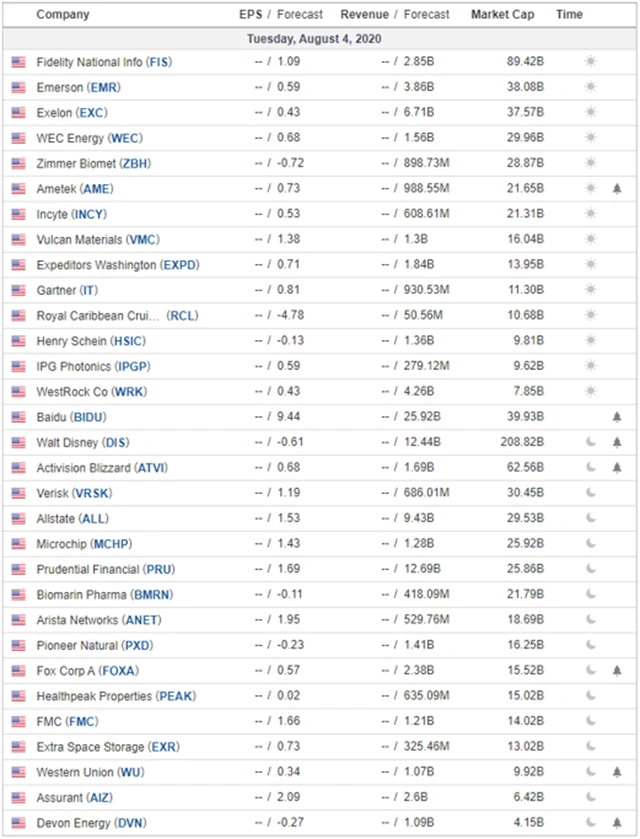The height and width of the screenshot is (839, 640).
Task: Sort the table by Time header
Action: [570, 15]
